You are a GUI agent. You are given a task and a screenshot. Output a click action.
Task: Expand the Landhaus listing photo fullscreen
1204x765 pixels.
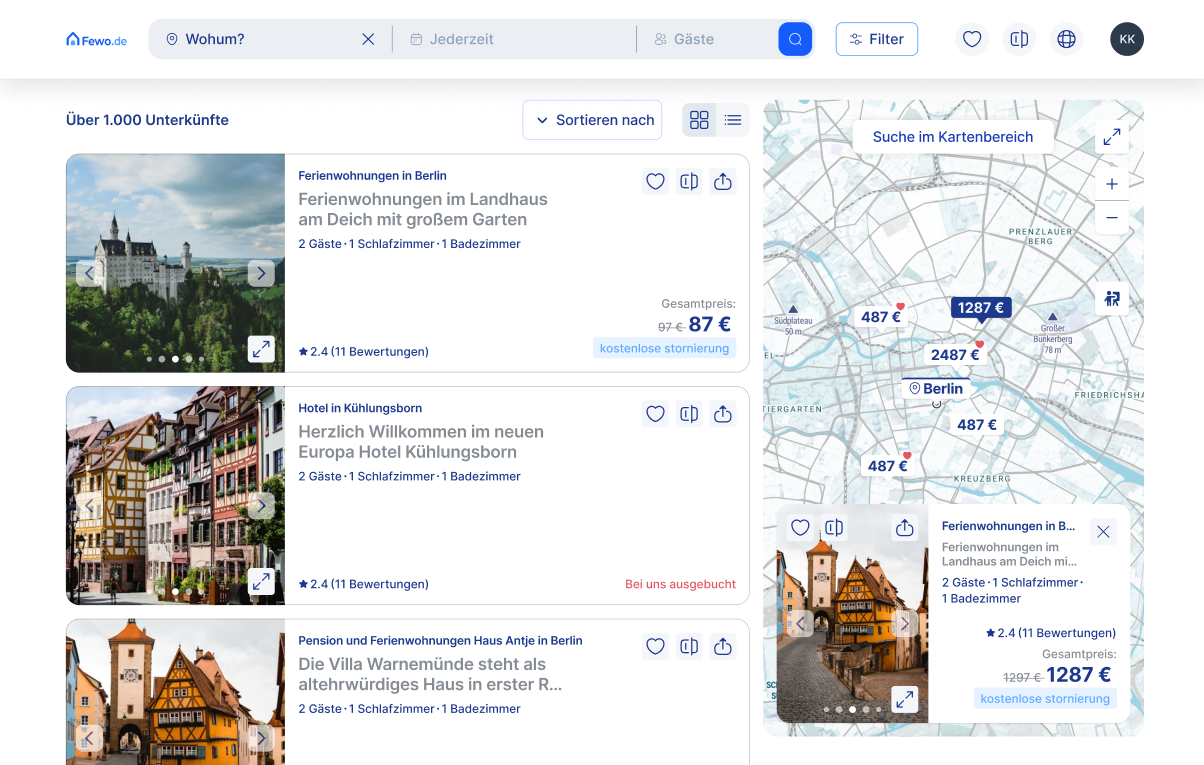point(261,349)
